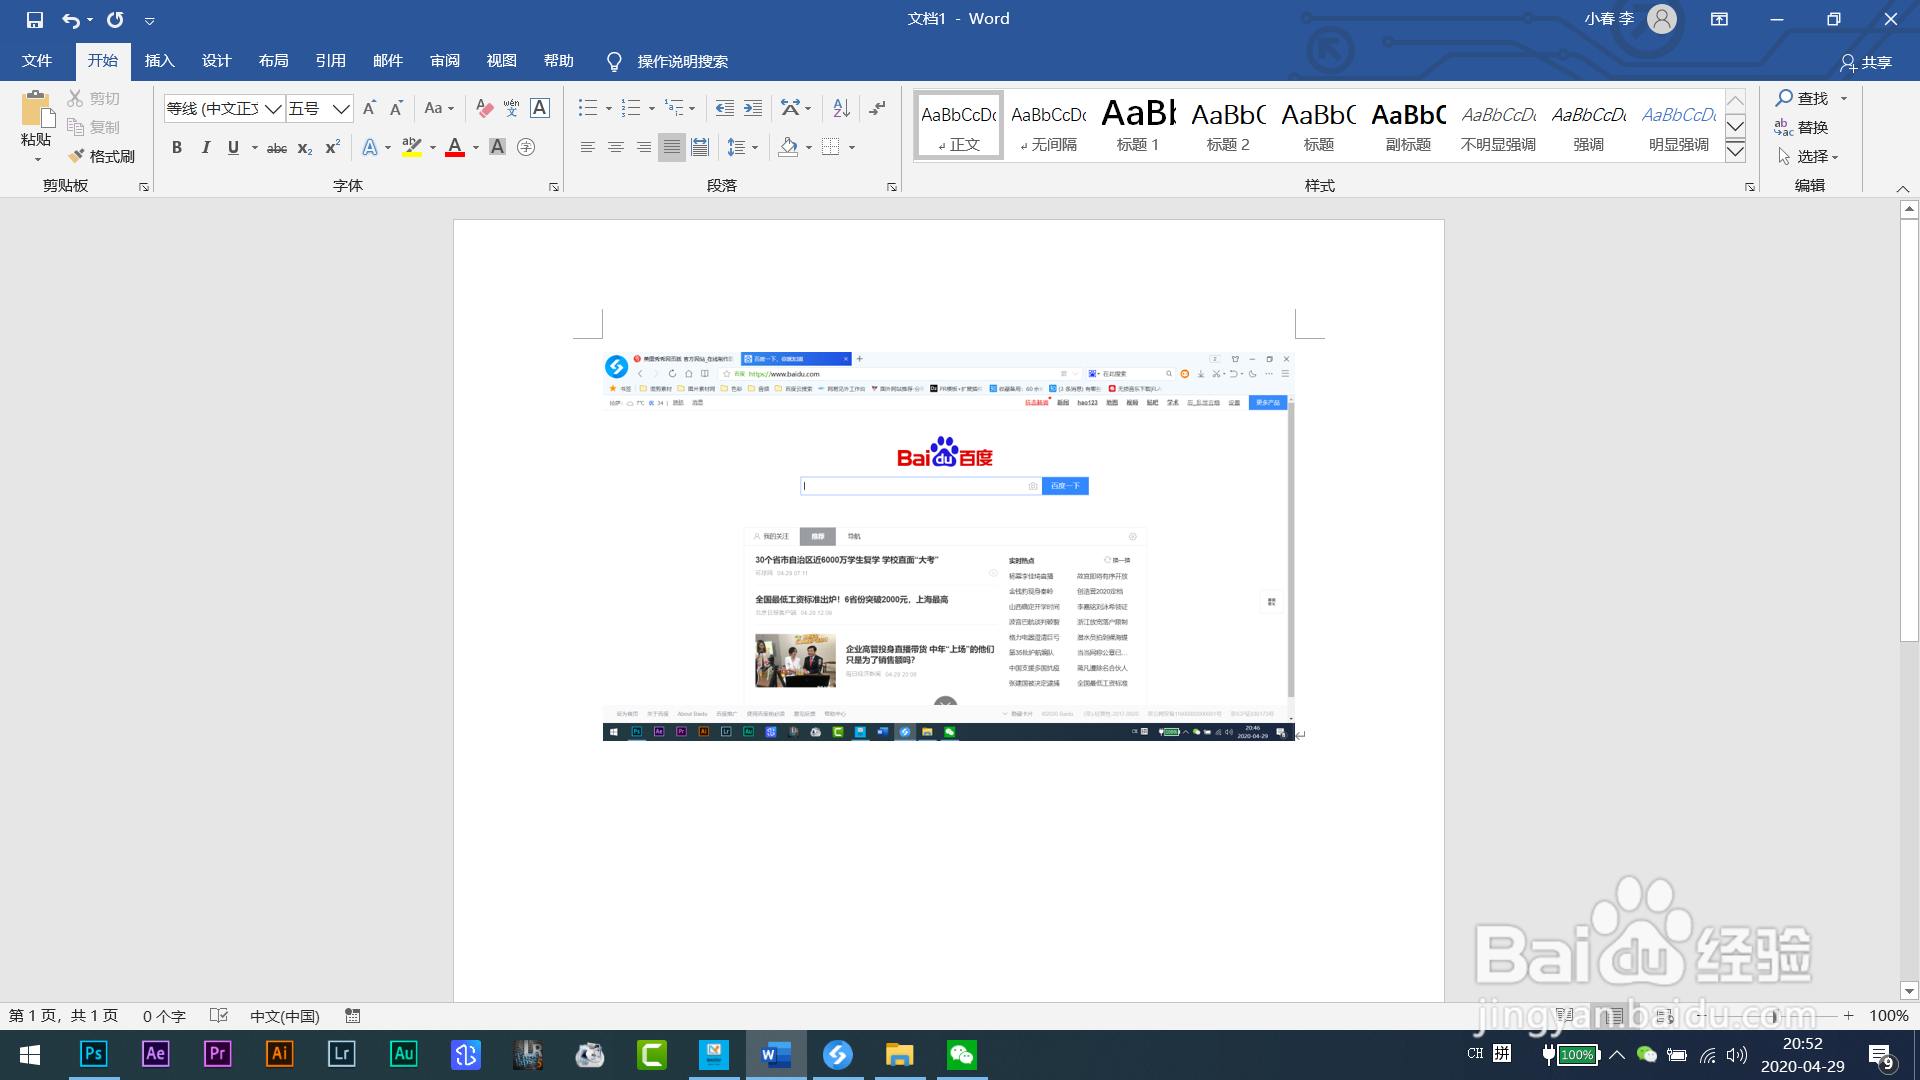Open WeChat from the taskbar
The height and width of the screenshot is (1080, 1920).
(962, 1054)
